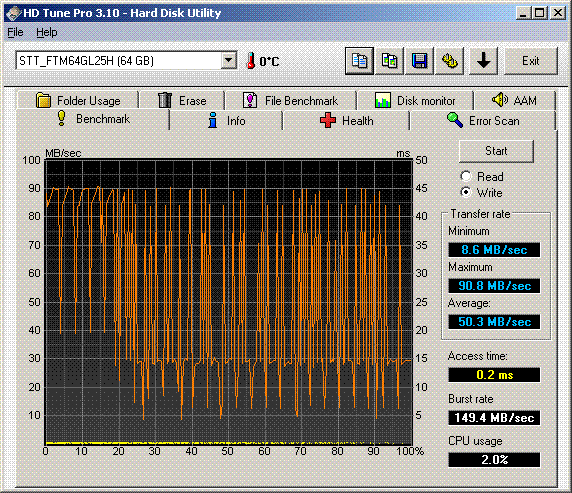Open the Help menu
The width and height of the screenshot is (572, 493).
click(47, 32)
